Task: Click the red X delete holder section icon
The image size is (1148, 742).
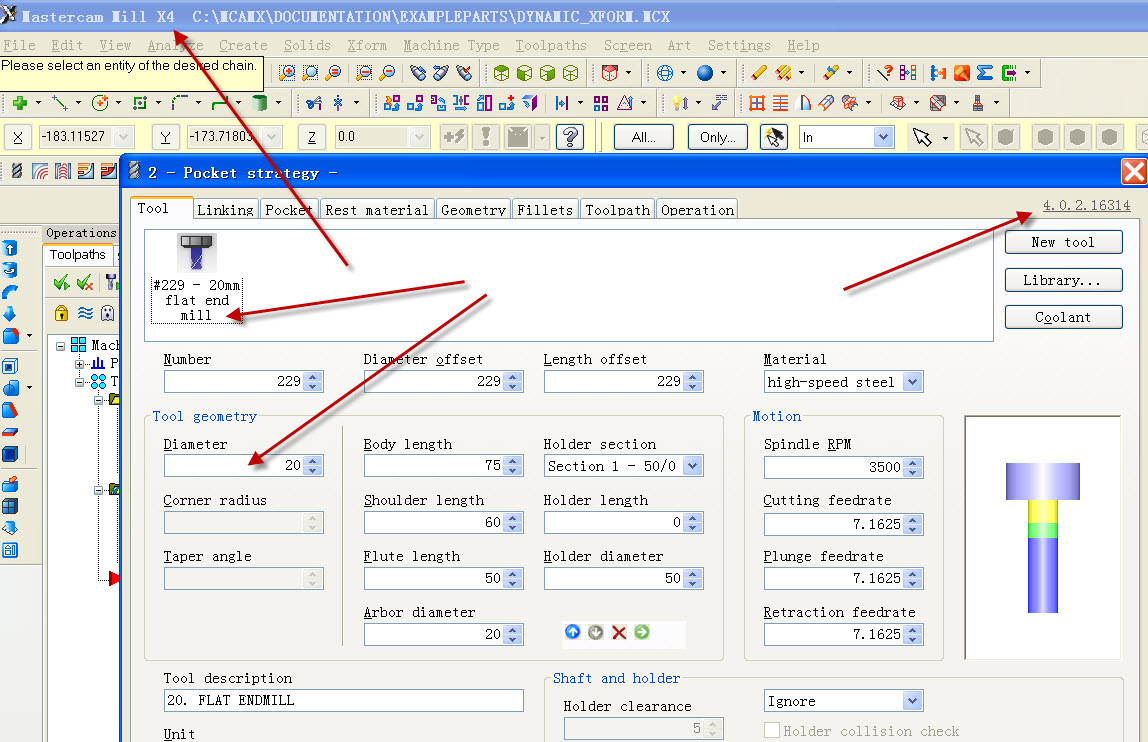Action: pyautogui.click(x=619, y=632)
